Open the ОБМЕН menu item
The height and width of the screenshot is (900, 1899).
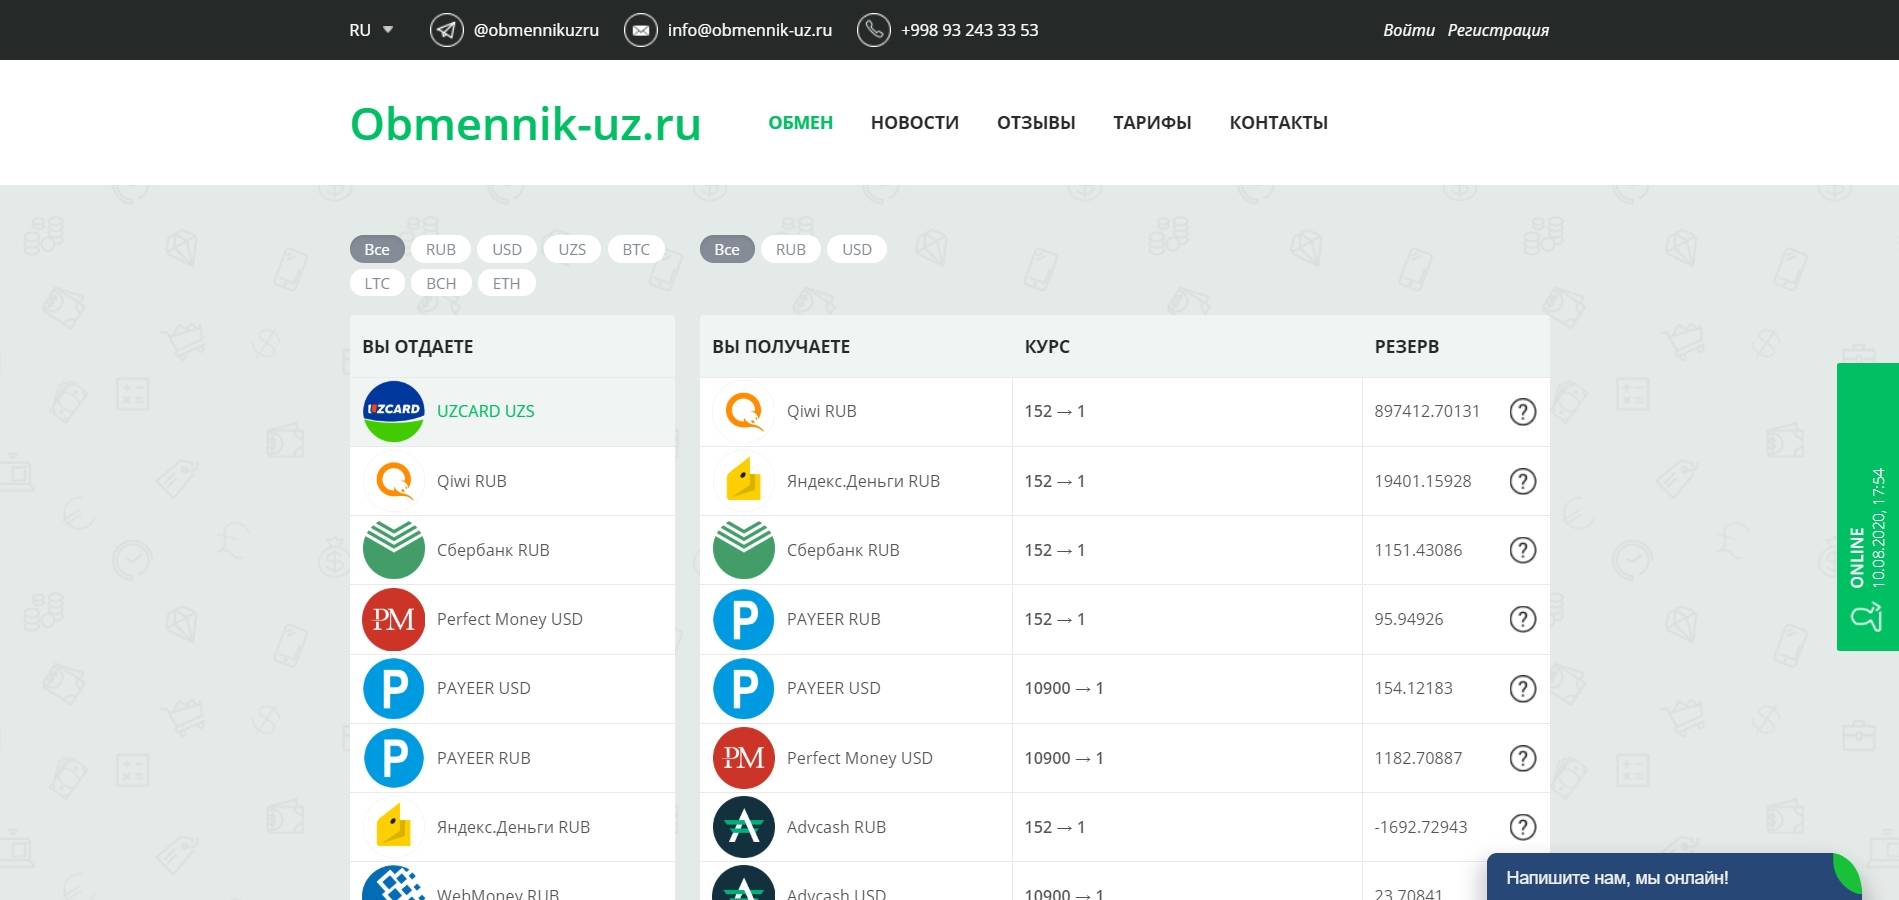801,122
